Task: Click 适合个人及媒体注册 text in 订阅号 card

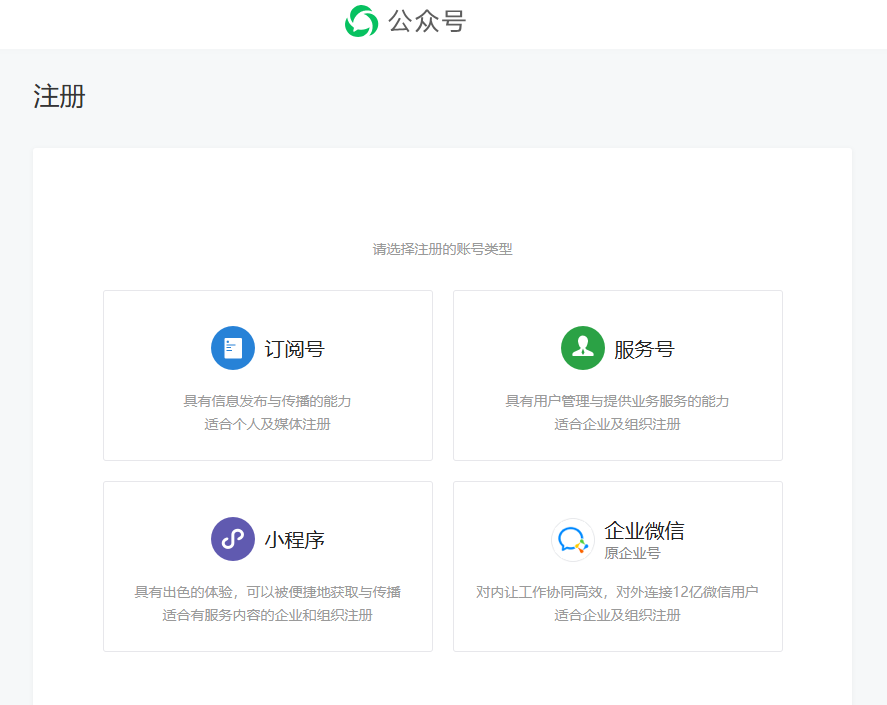Action: point(267,424)
